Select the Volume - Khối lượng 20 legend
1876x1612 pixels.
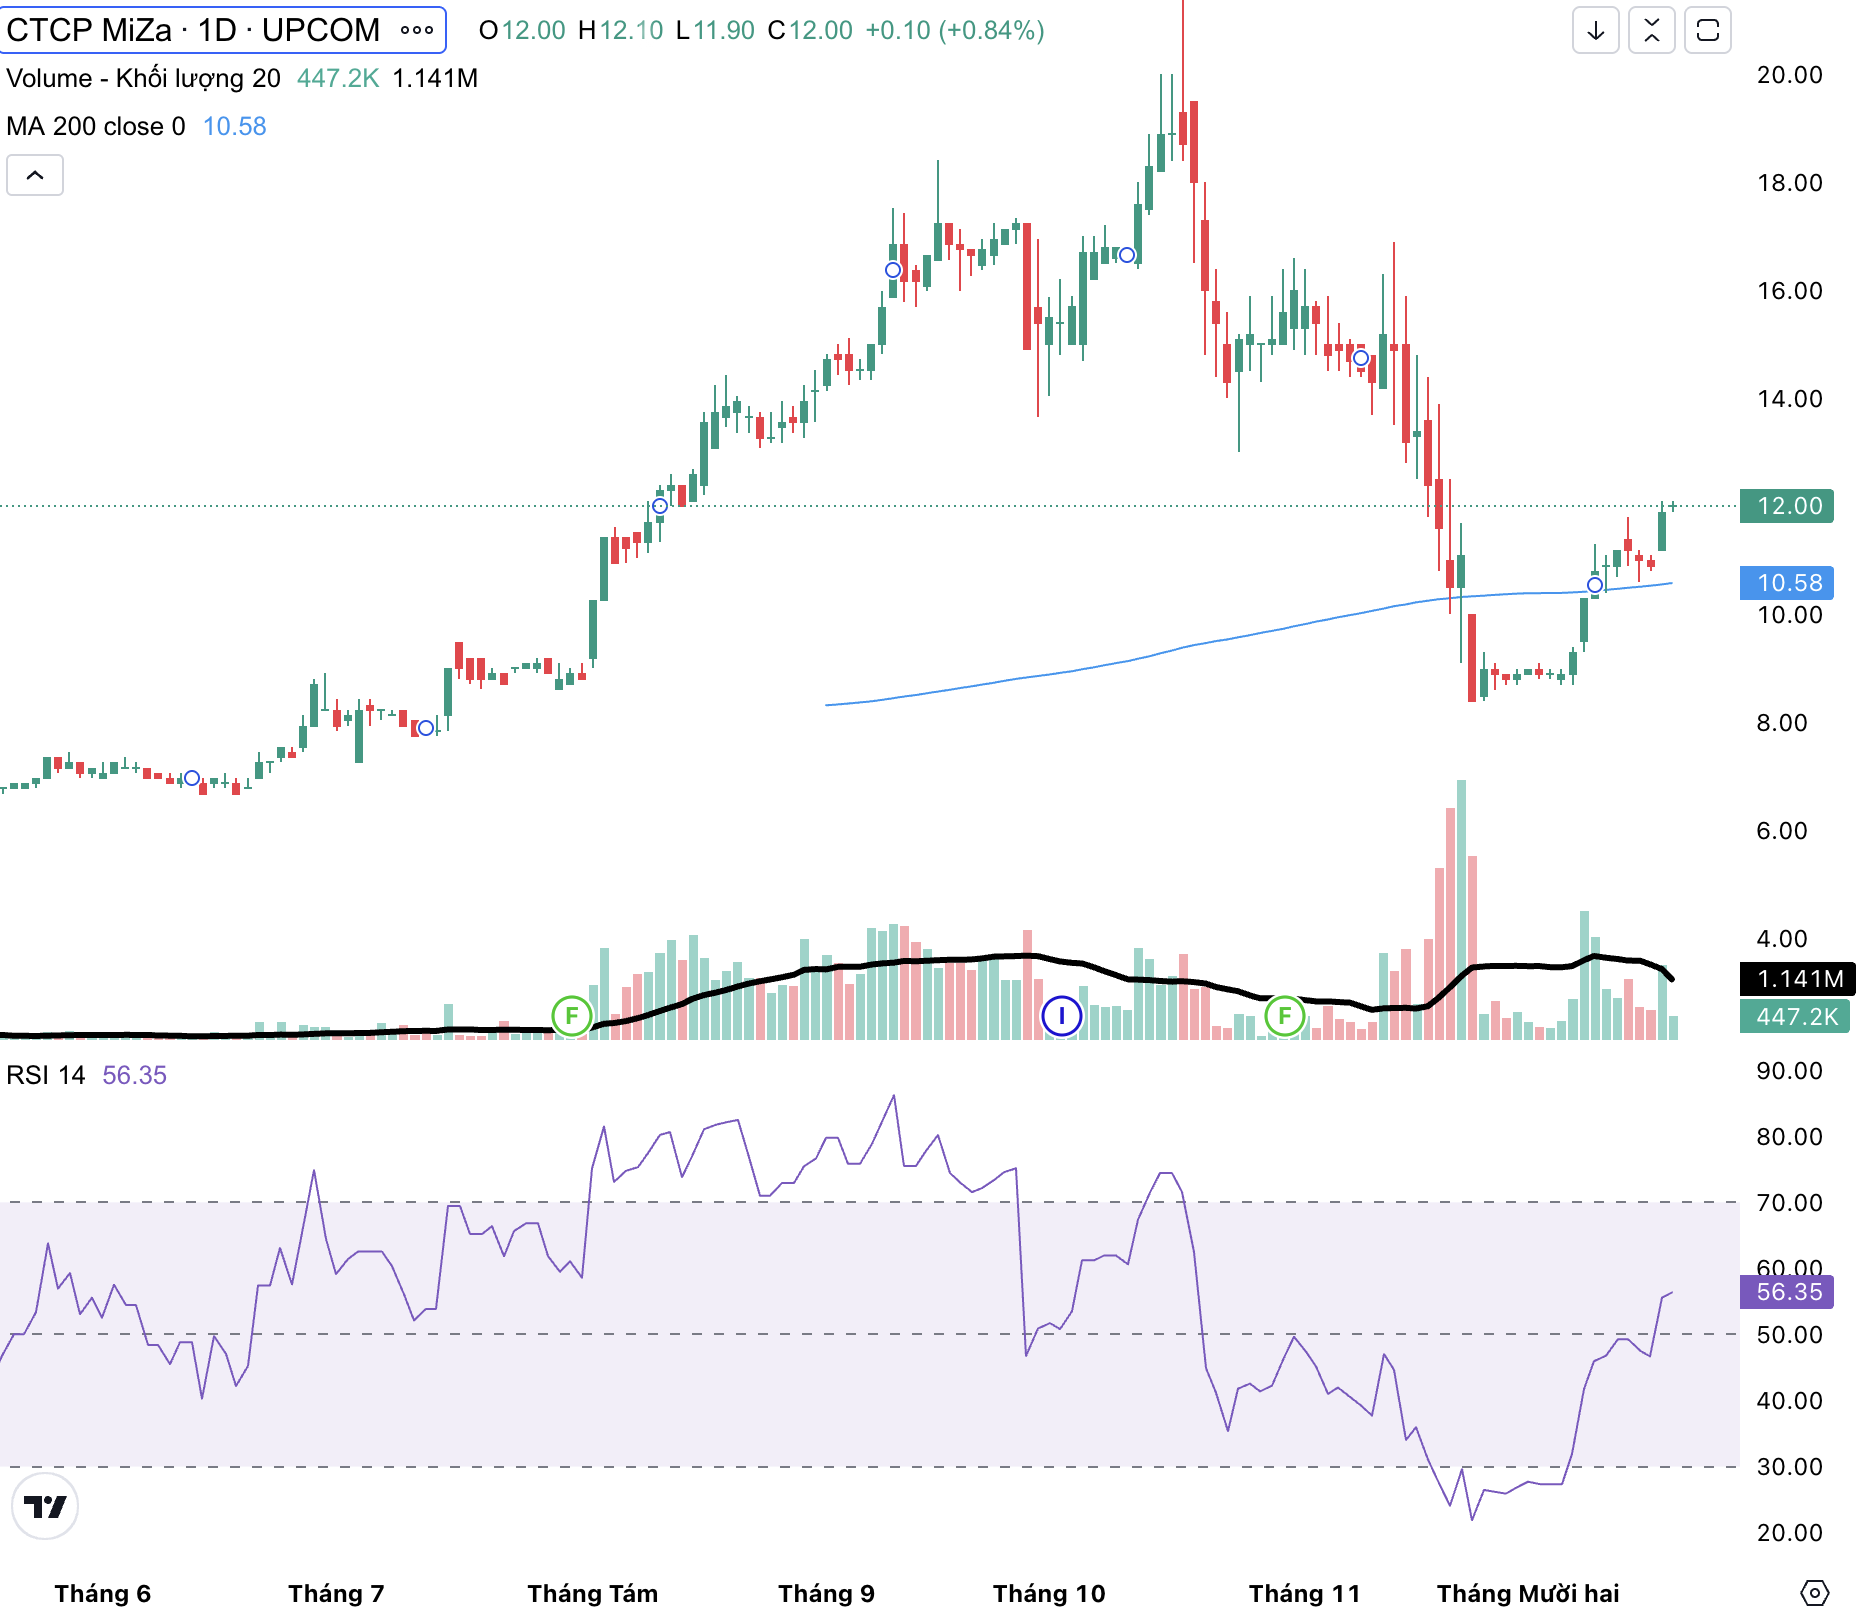143,78
